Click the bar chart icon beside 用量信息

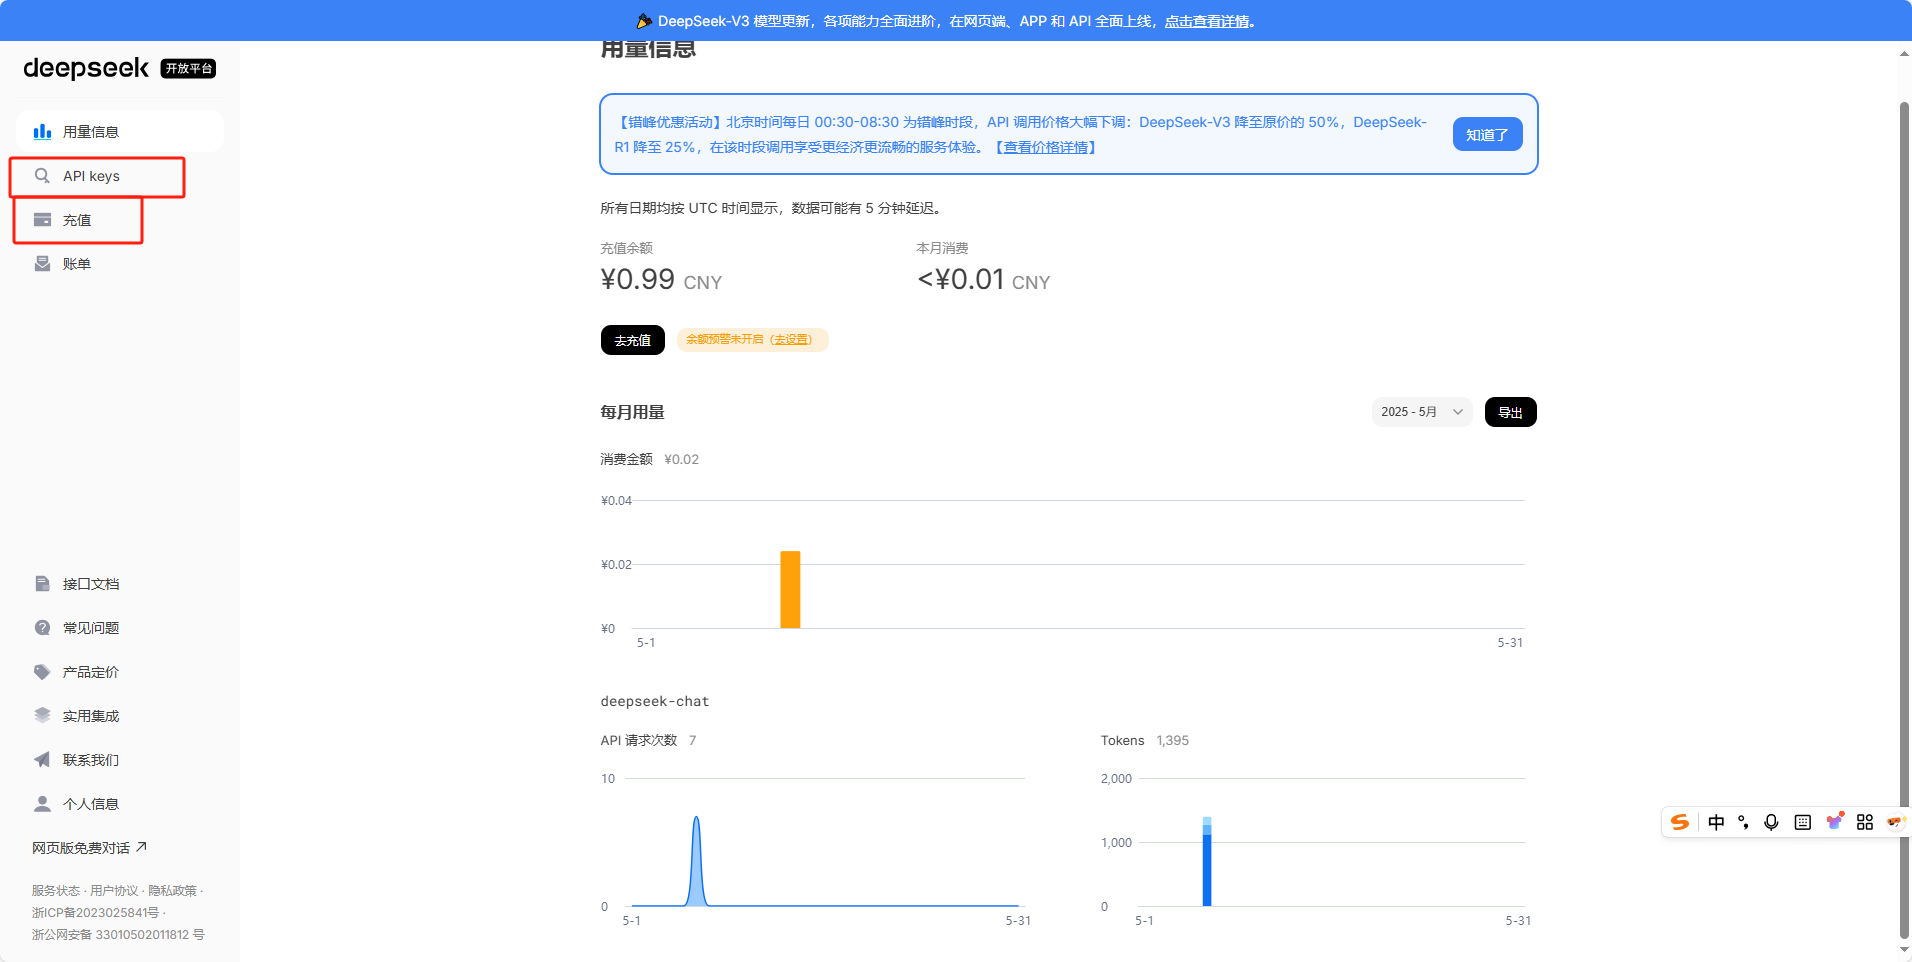(42, 132)
